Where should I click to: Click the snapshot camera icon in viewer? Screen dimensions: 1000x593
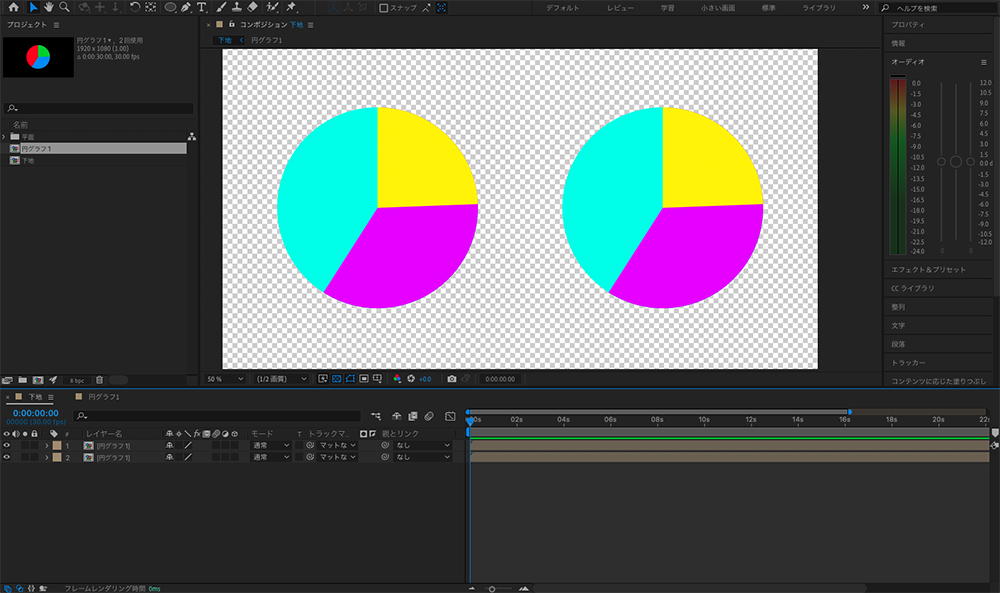(452, 379)
